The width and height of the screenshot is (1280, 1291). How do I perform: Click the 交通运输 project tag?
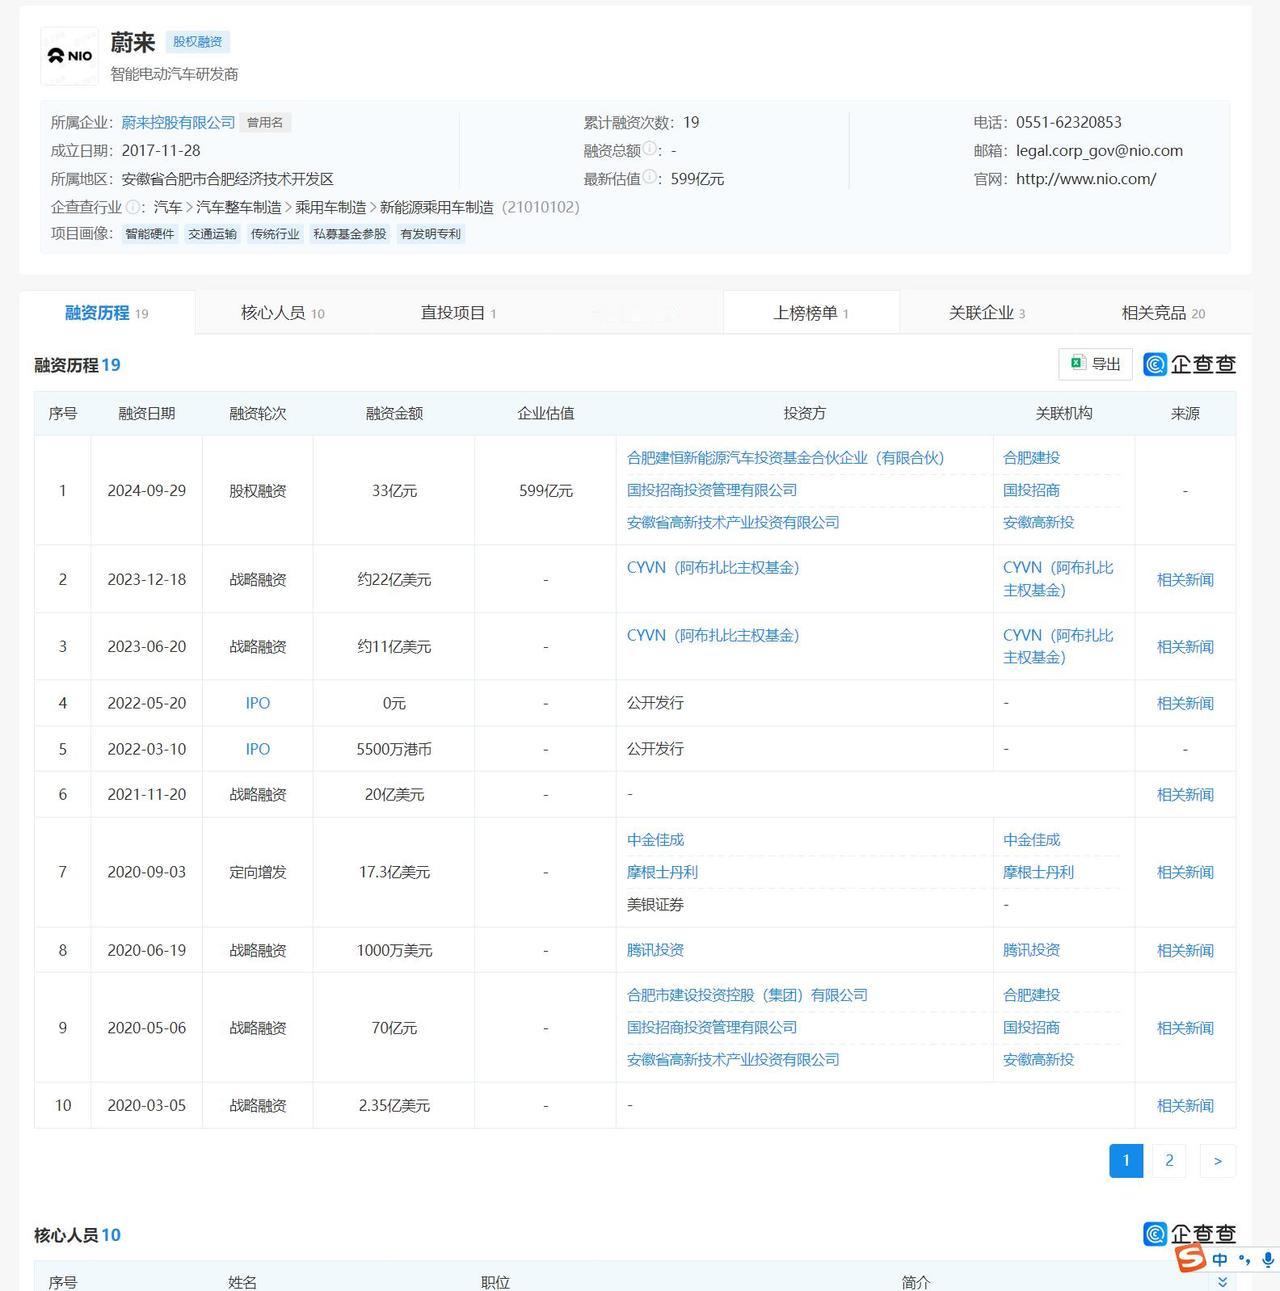coord(212,234)
